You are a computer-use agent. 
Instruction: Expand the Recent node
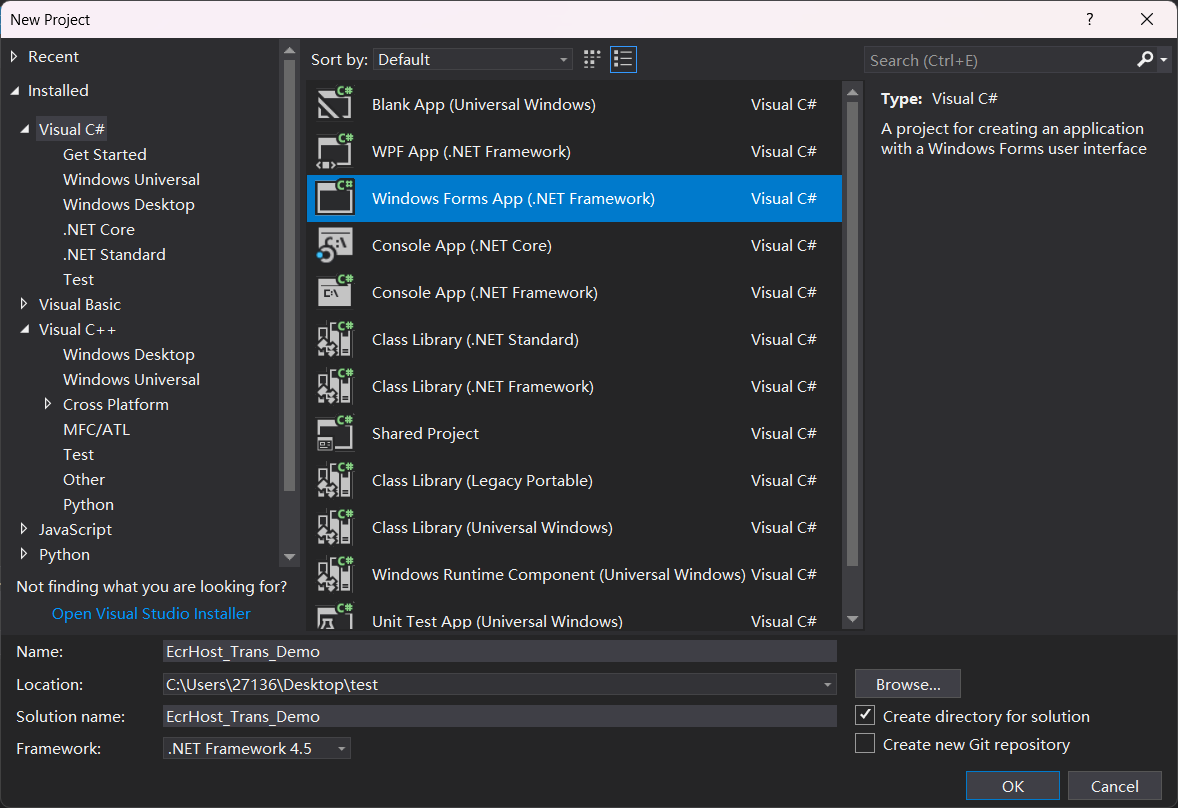14,56
